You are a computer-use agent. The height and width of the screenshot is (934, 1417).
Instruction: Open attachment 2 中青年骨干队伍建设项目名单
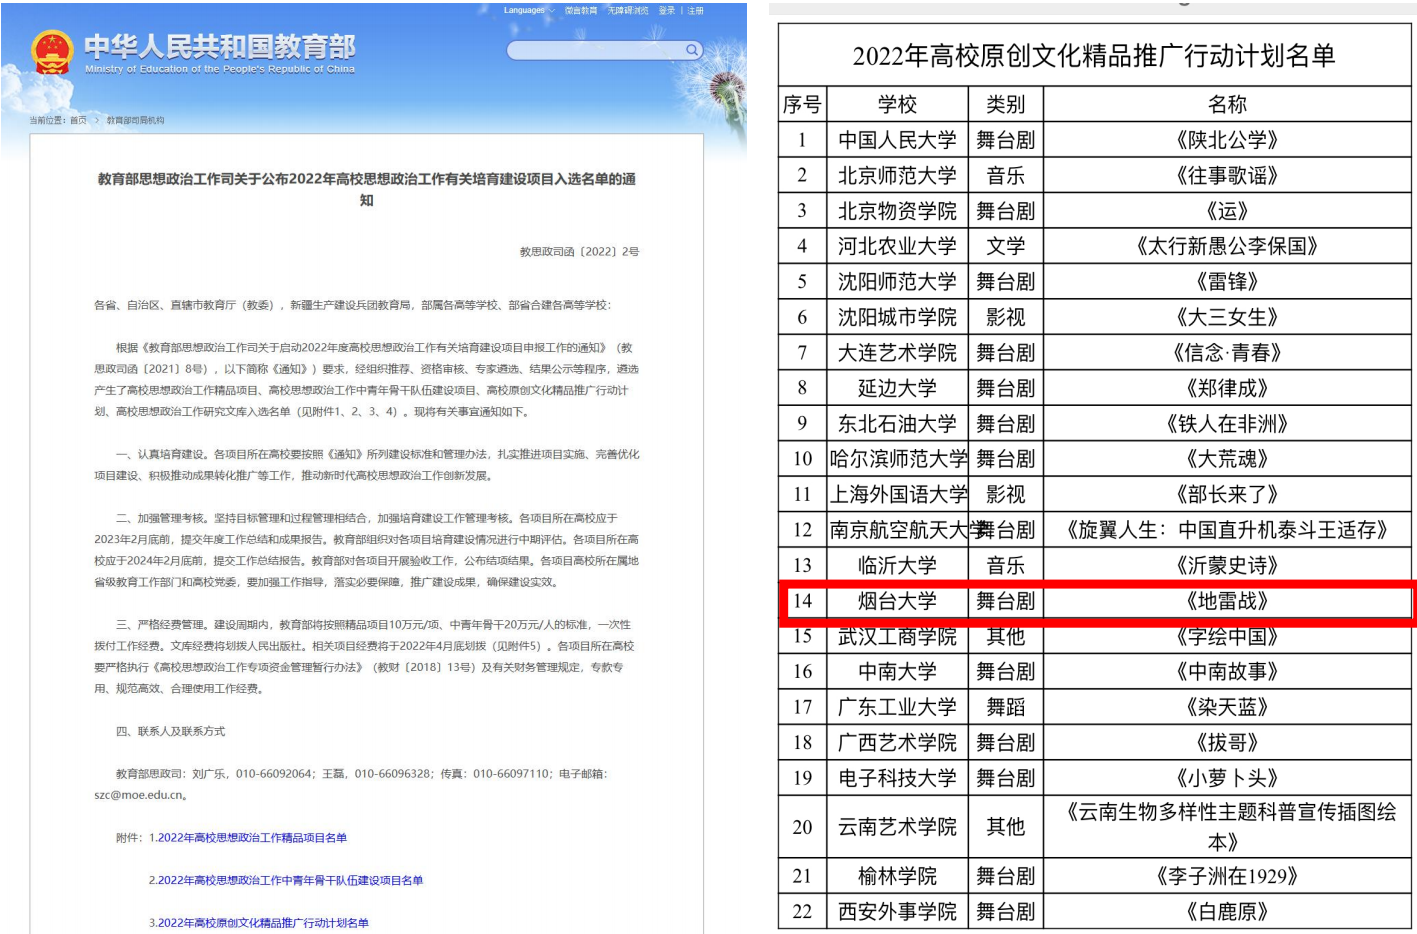coord(286,881)
